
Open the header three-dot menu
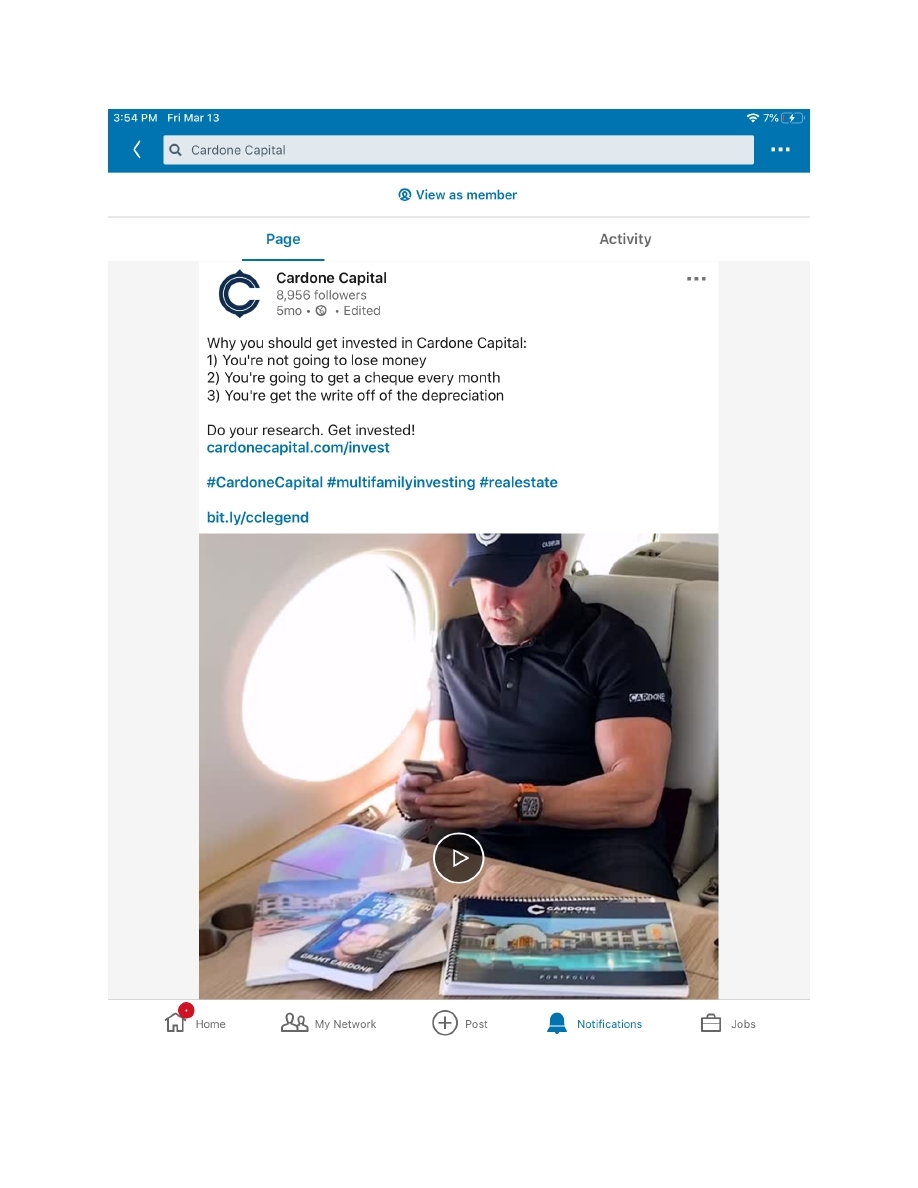point(780,150)
